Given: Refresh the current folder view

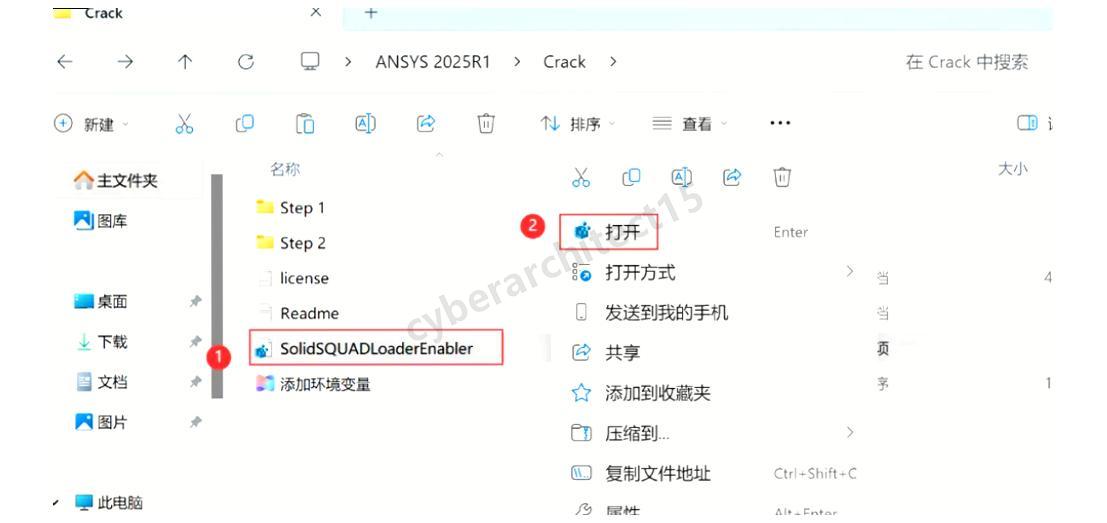Looking at the screenshot, I should point(246,62).
